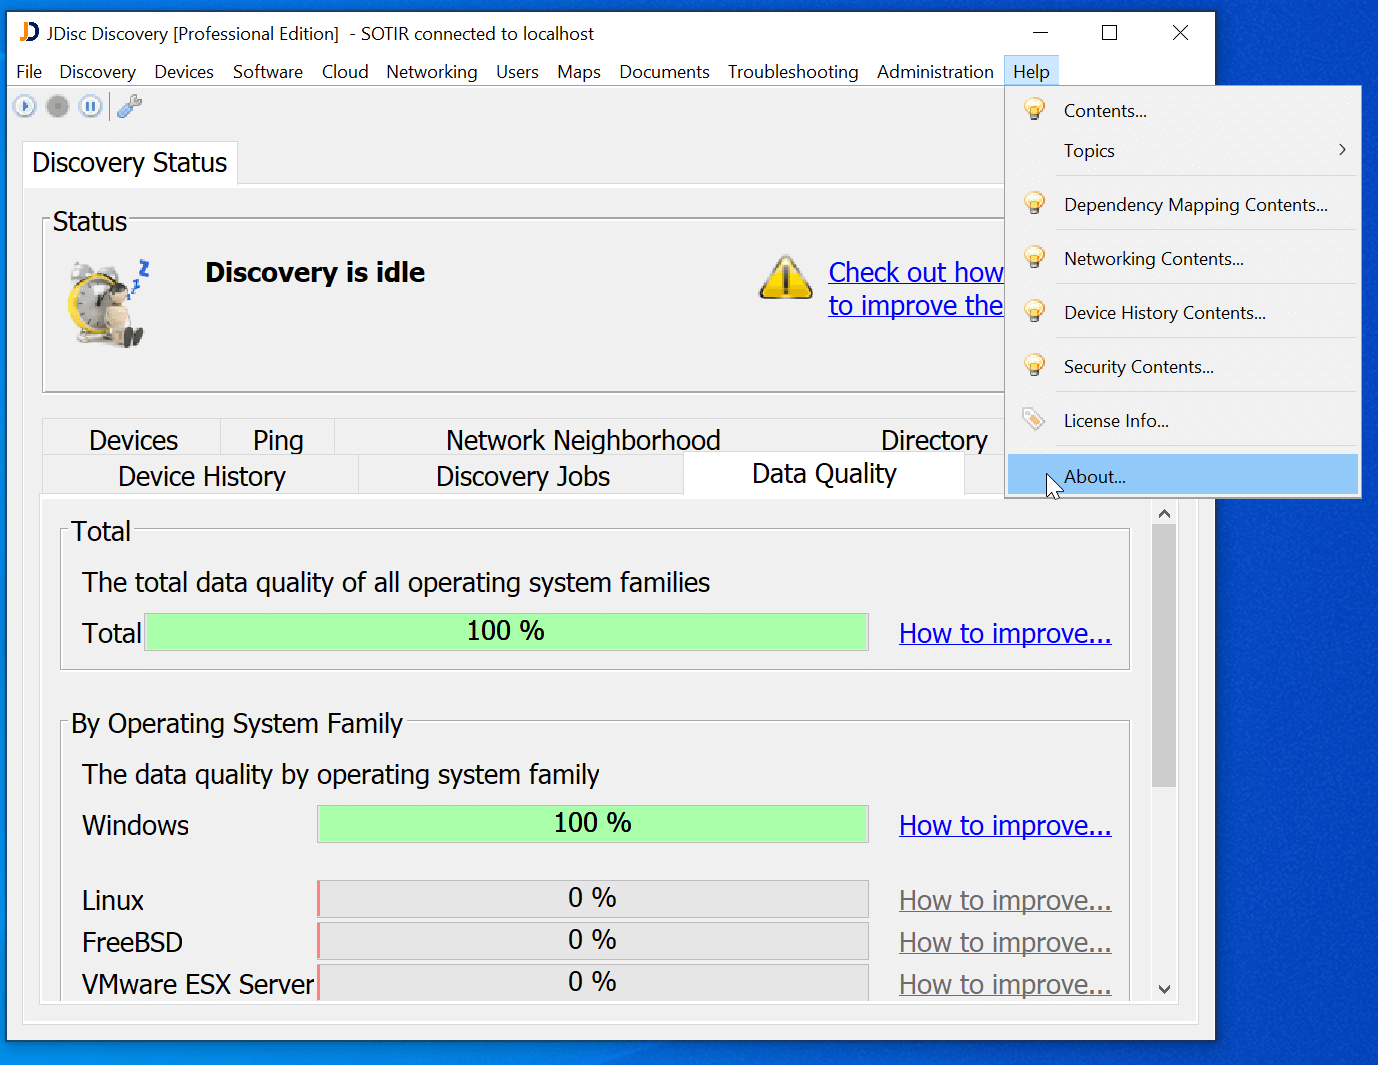Click How to improve... beside the Windows bar
The height and width of the screenshot is (1065, 1378).
[1004, 825]
